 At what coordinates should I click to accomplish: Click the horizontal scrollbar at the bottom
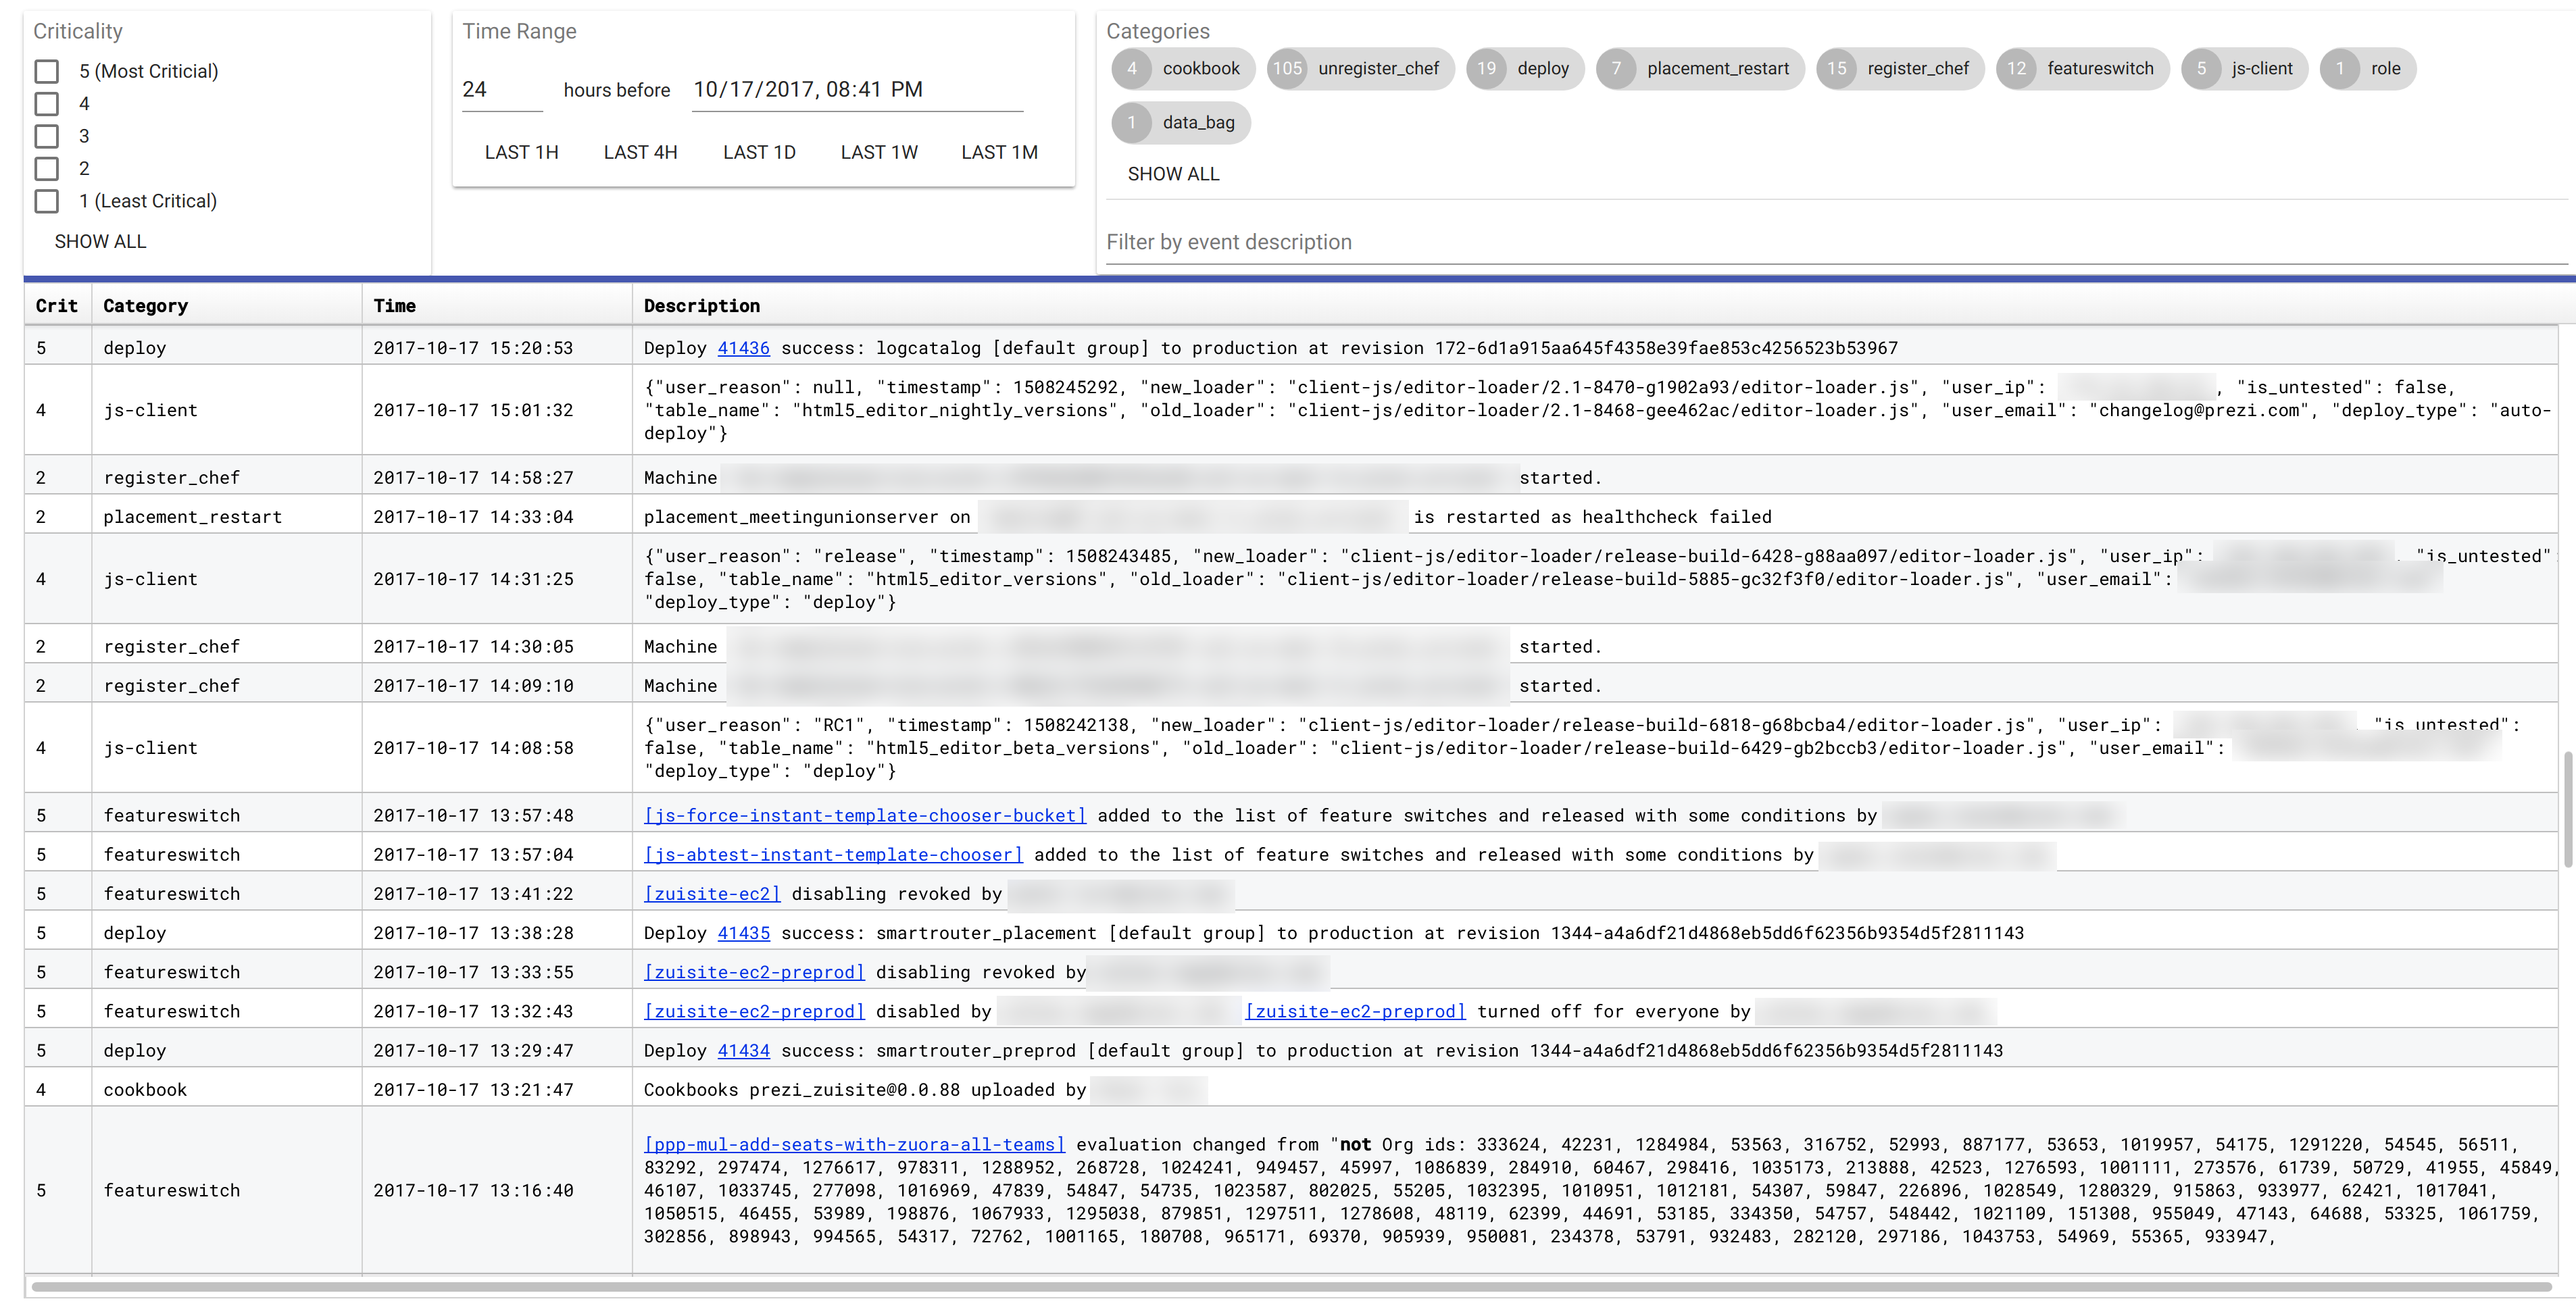[x=1290, y=1286]
